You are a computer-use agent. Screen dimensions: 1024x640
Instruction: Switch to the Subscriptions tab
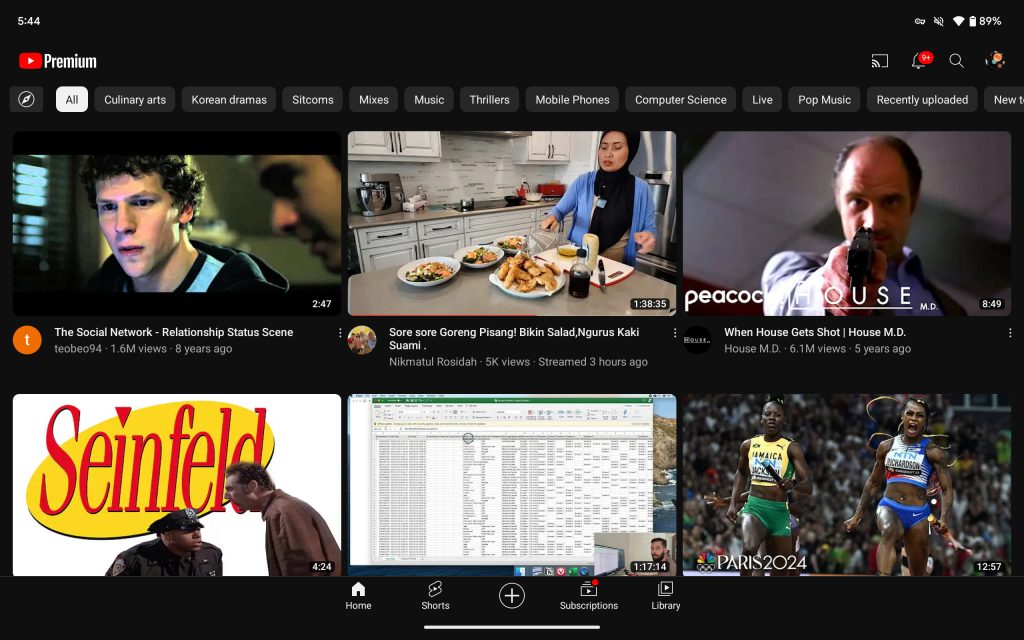pyautogui.click(x=588, y=596)
